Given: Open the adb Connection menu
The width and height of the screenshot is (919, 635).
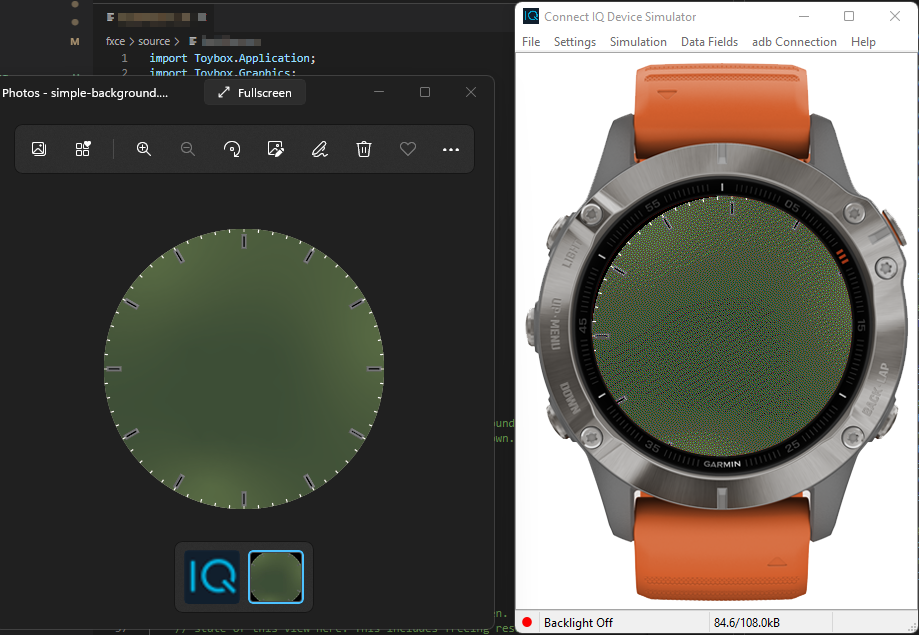Looking at the screenshot, I should click(x=794, y=42).
